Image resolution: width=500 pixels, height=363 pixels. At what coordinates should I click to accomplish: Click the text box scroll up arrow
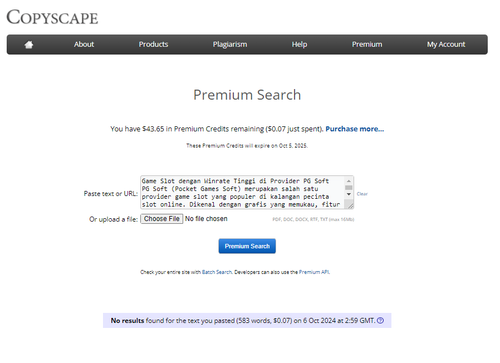click(x=349, y=181)
